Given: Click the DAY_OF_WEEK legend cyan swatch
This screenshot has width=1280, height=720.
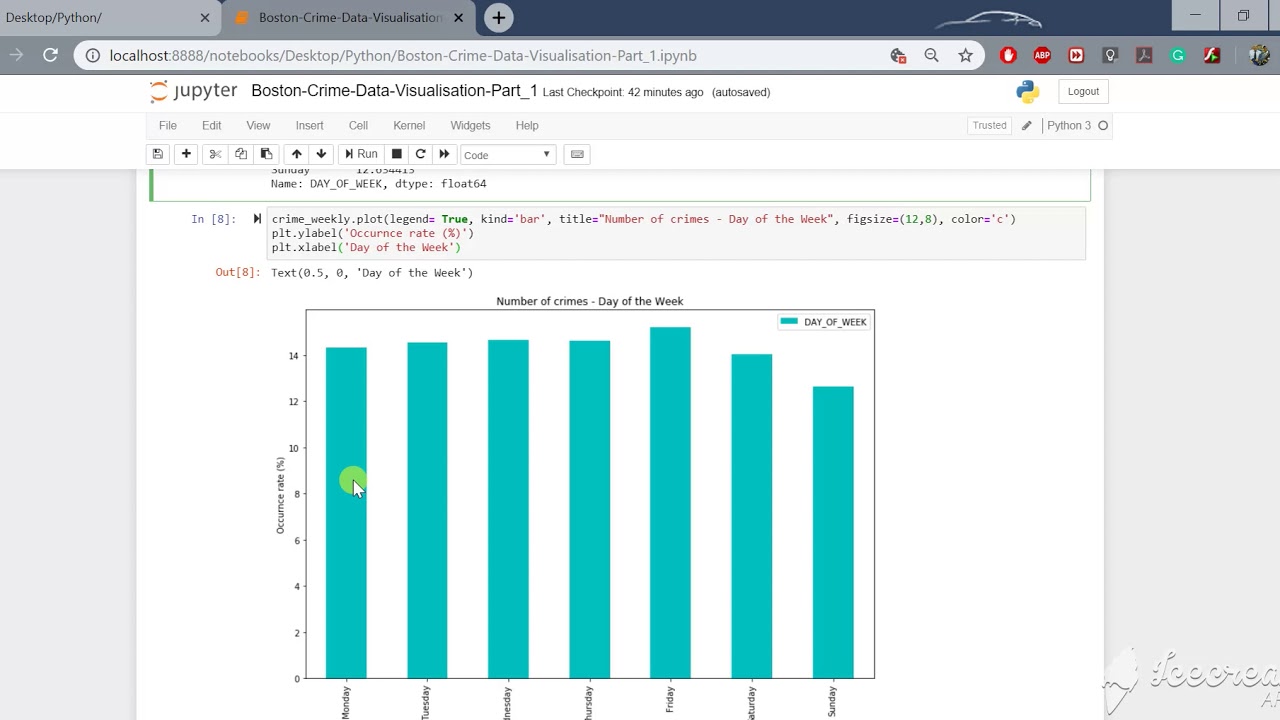Looking at the screenshot, I should click(789, 321).
